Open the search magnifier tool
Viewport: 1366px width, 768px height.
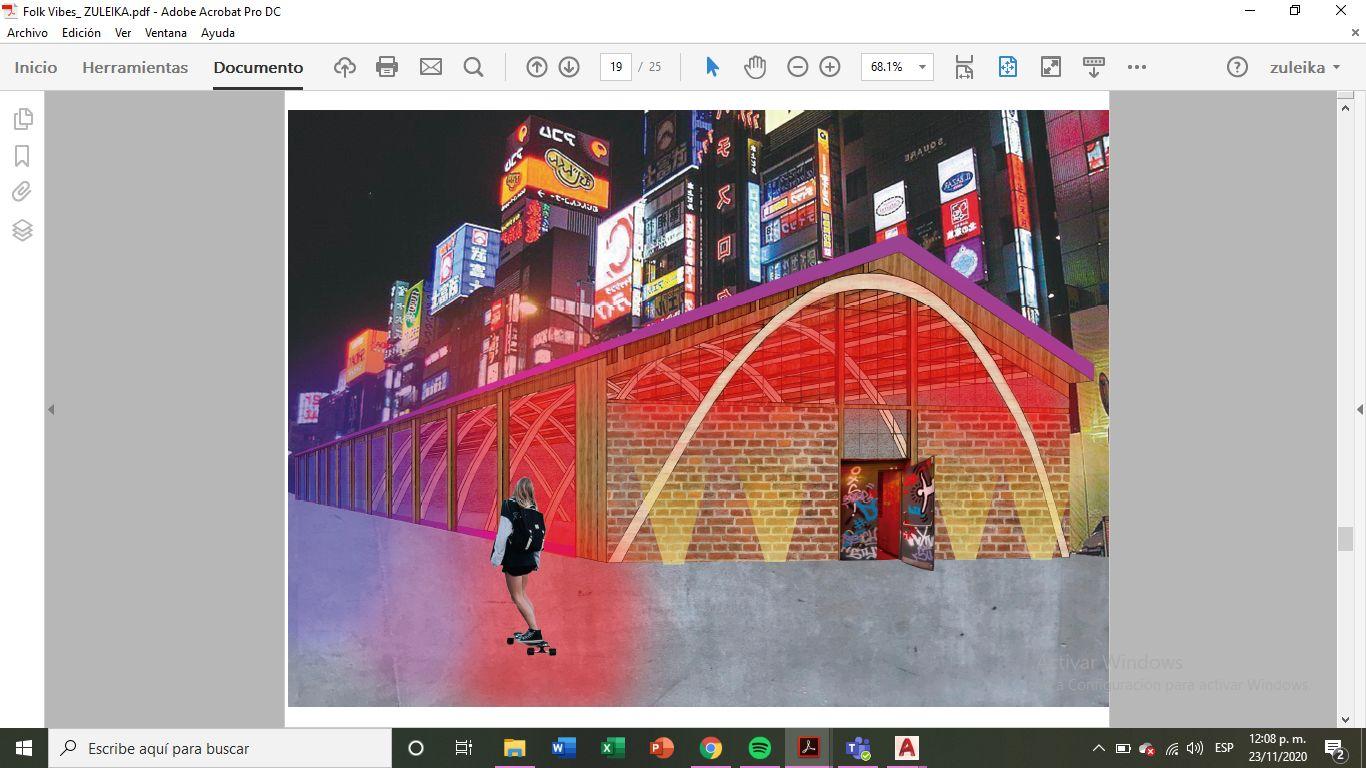click(x=474, y=67)
